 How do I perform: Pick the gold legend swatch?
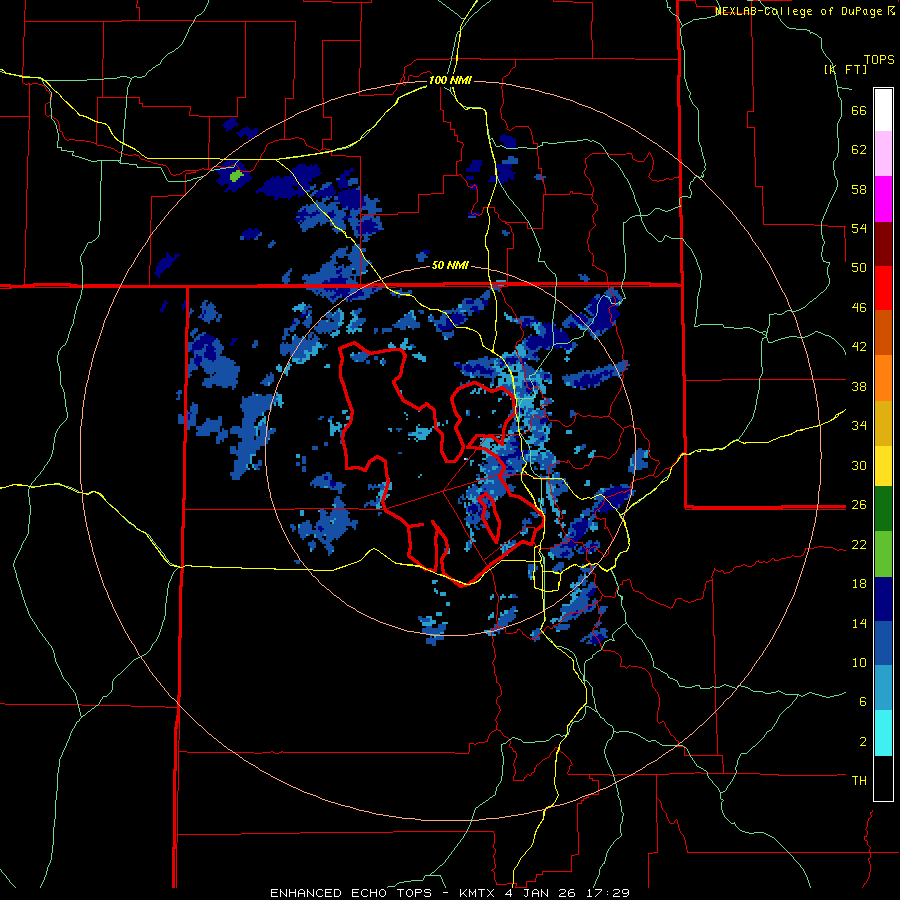[x=883, y=423]
